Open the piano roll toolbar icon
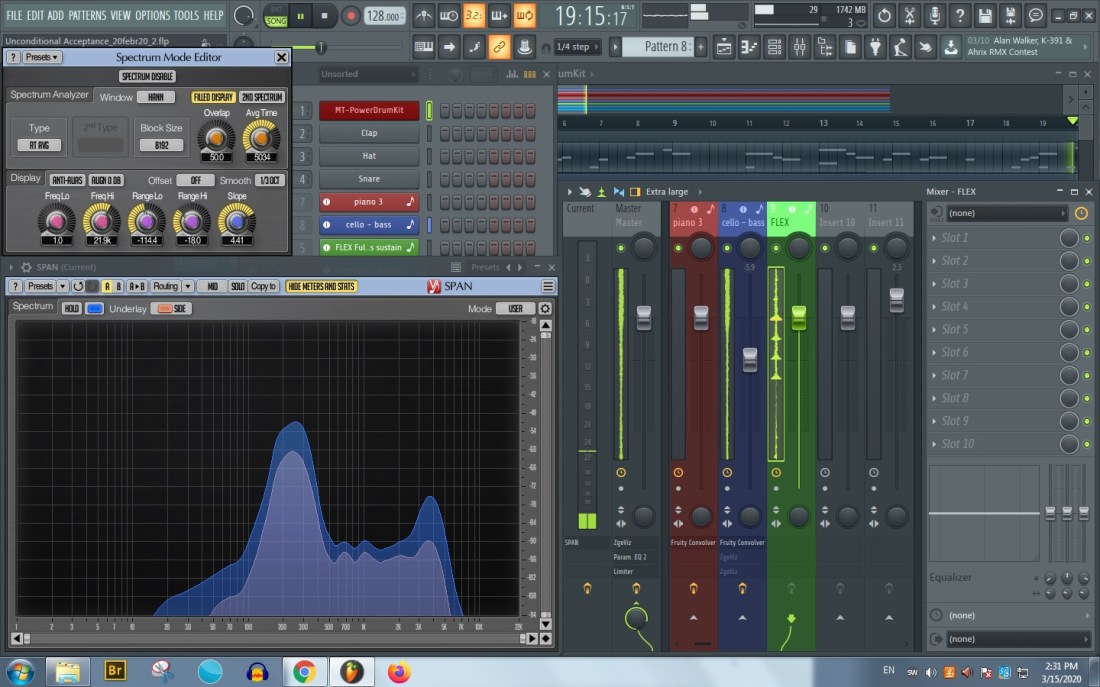1100x687 pixels. pyautogui.click(x=749, y=47)
